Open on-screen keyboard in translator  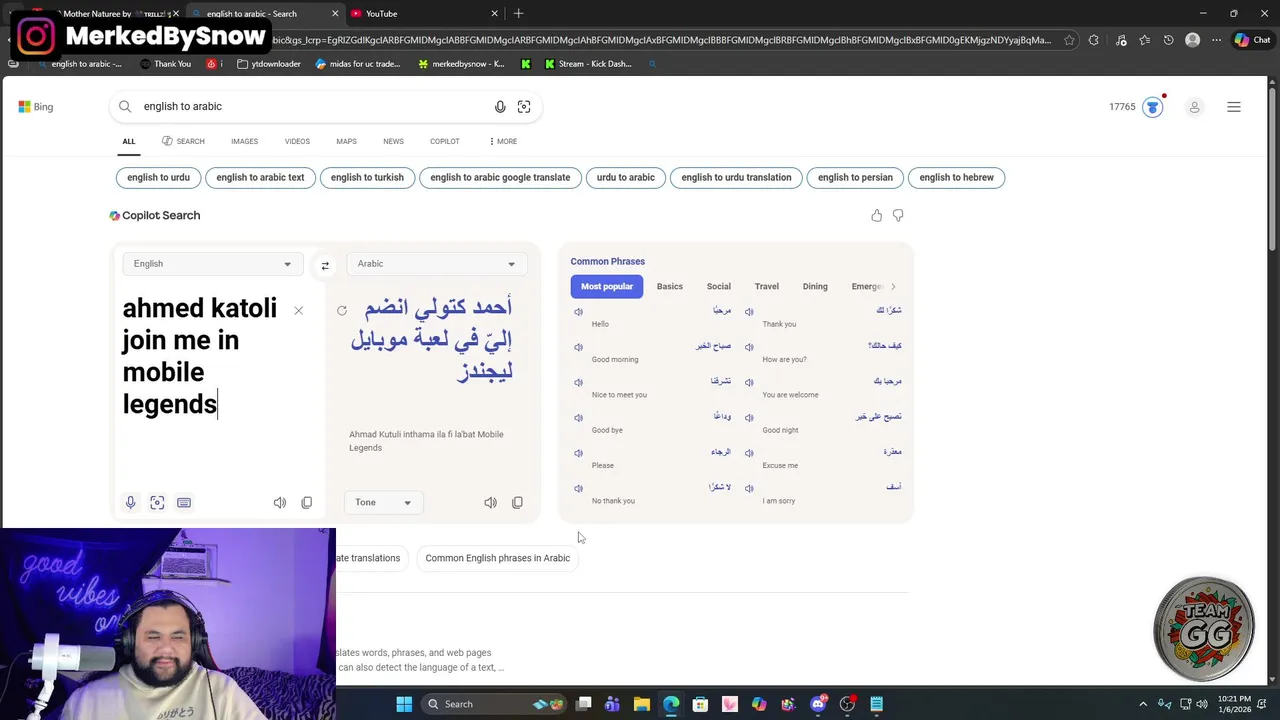[184, 502]
